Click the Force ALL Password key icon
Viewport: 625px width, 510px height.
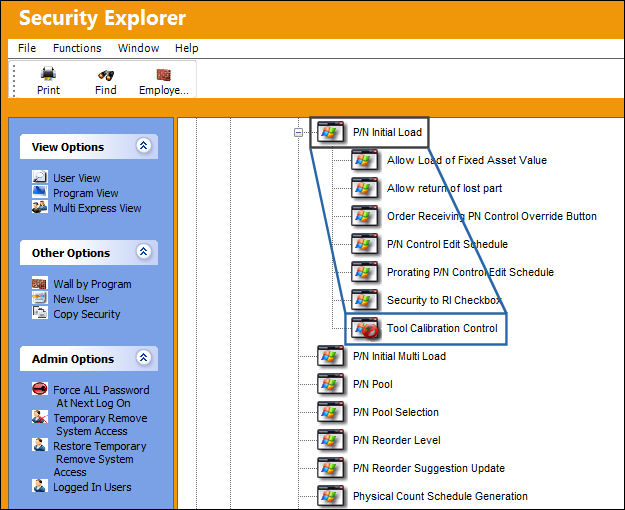coord(40,388)
